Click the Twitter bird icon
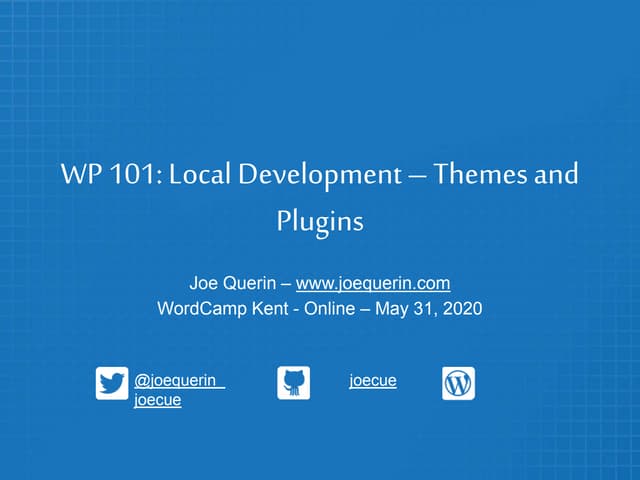This screenshot has height=480, width=640. (x=112, y=383)
